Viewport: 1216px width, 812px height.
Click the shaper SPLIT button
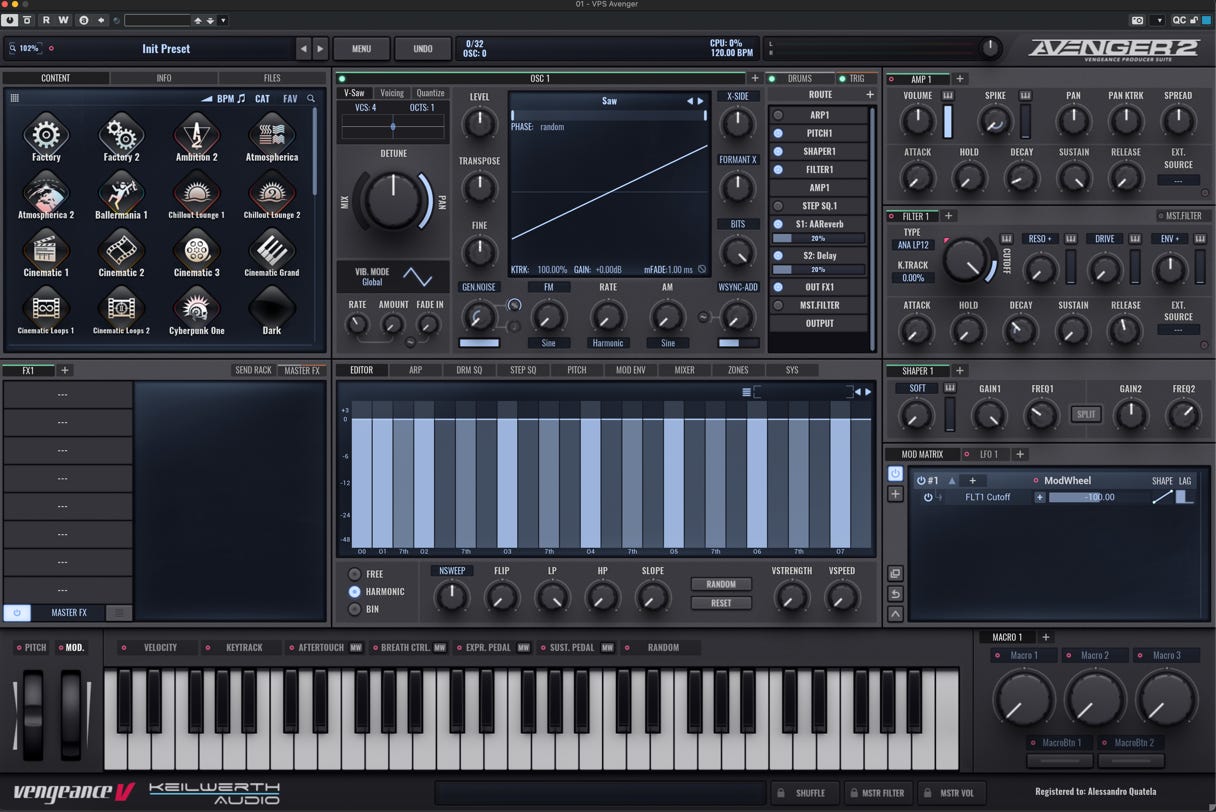pos(1085,414)
